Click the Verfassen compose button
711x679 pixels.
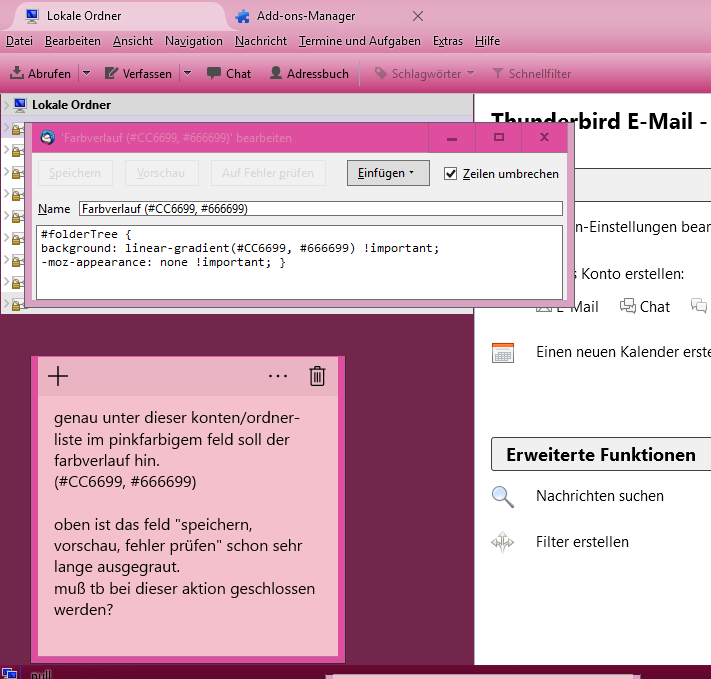(138, 73)
